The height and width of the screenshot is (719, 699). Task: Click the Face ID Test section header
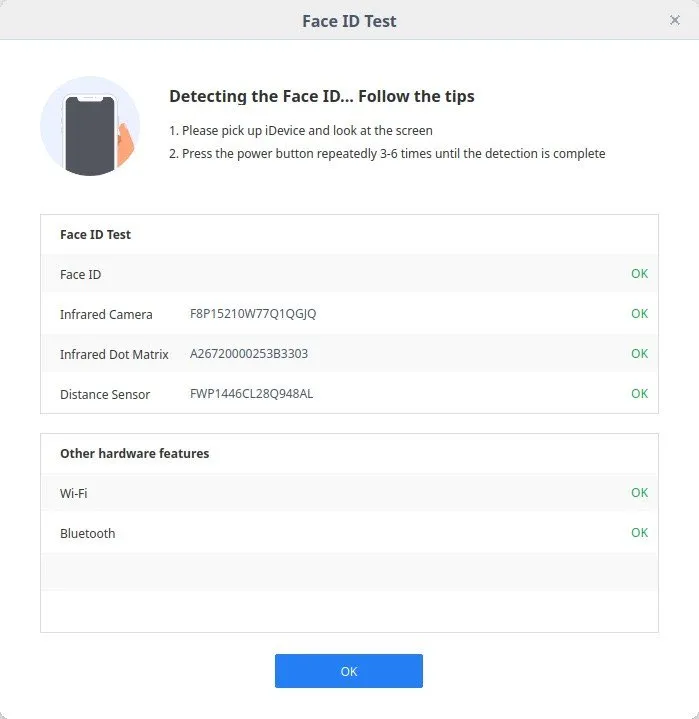coord(95,234)
